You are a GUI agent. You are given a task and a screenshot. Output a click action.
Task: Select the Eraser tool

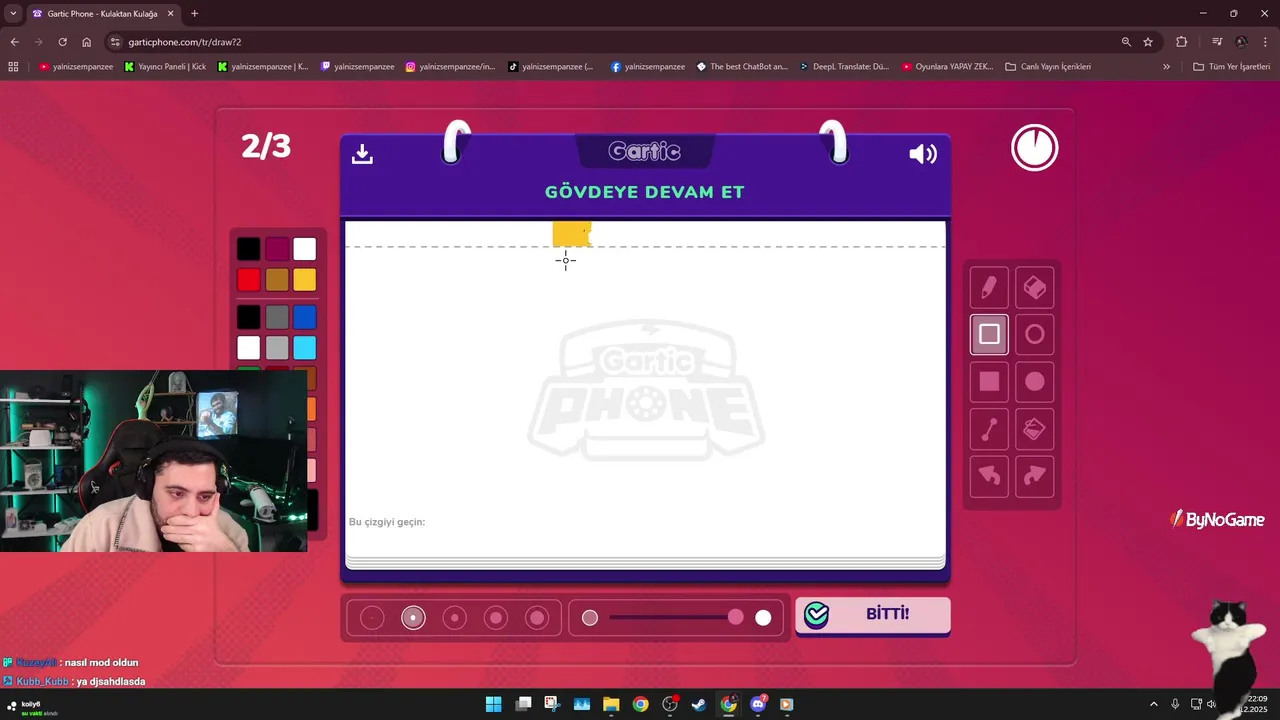point(1035,288)
